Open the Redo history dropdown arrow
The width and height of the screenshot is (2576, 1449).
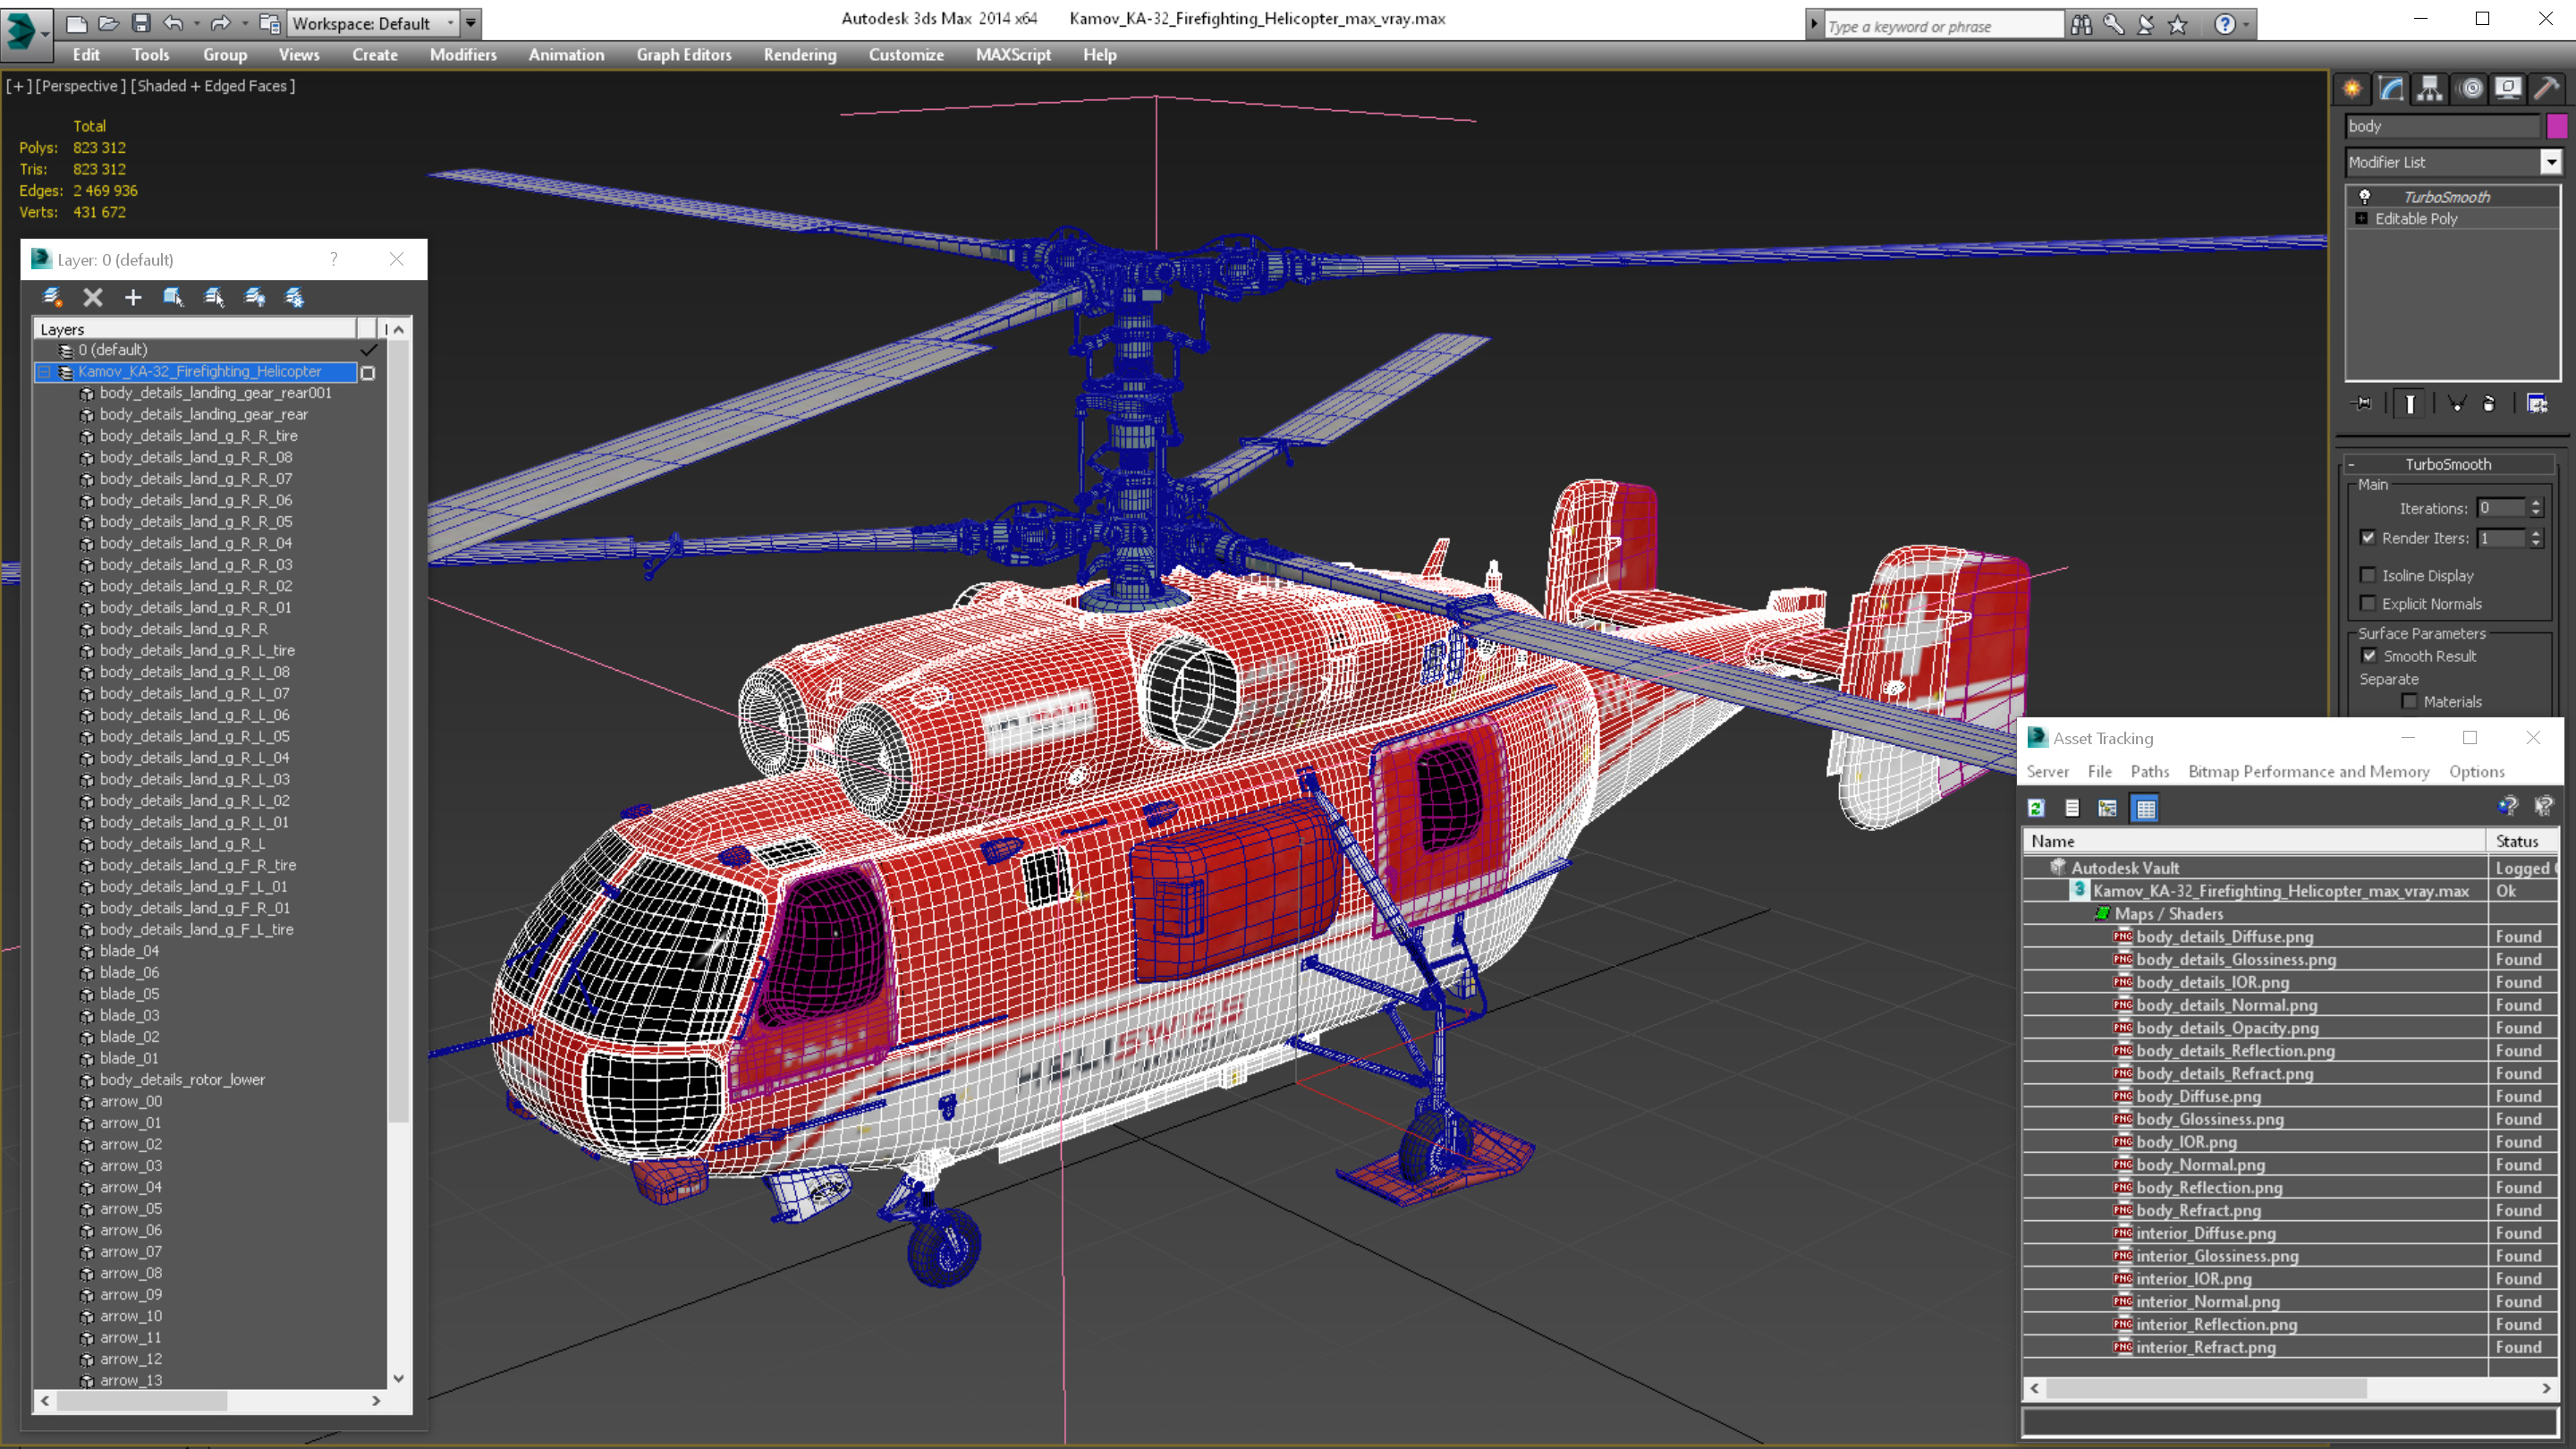click(x=243, y=23)
